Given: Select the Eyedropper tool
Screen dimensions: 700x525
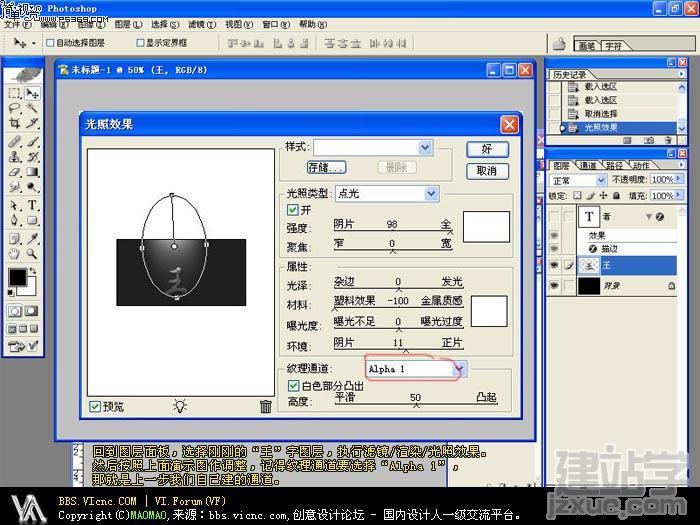Looking at the screenshot, I should [x=32, y=239].
